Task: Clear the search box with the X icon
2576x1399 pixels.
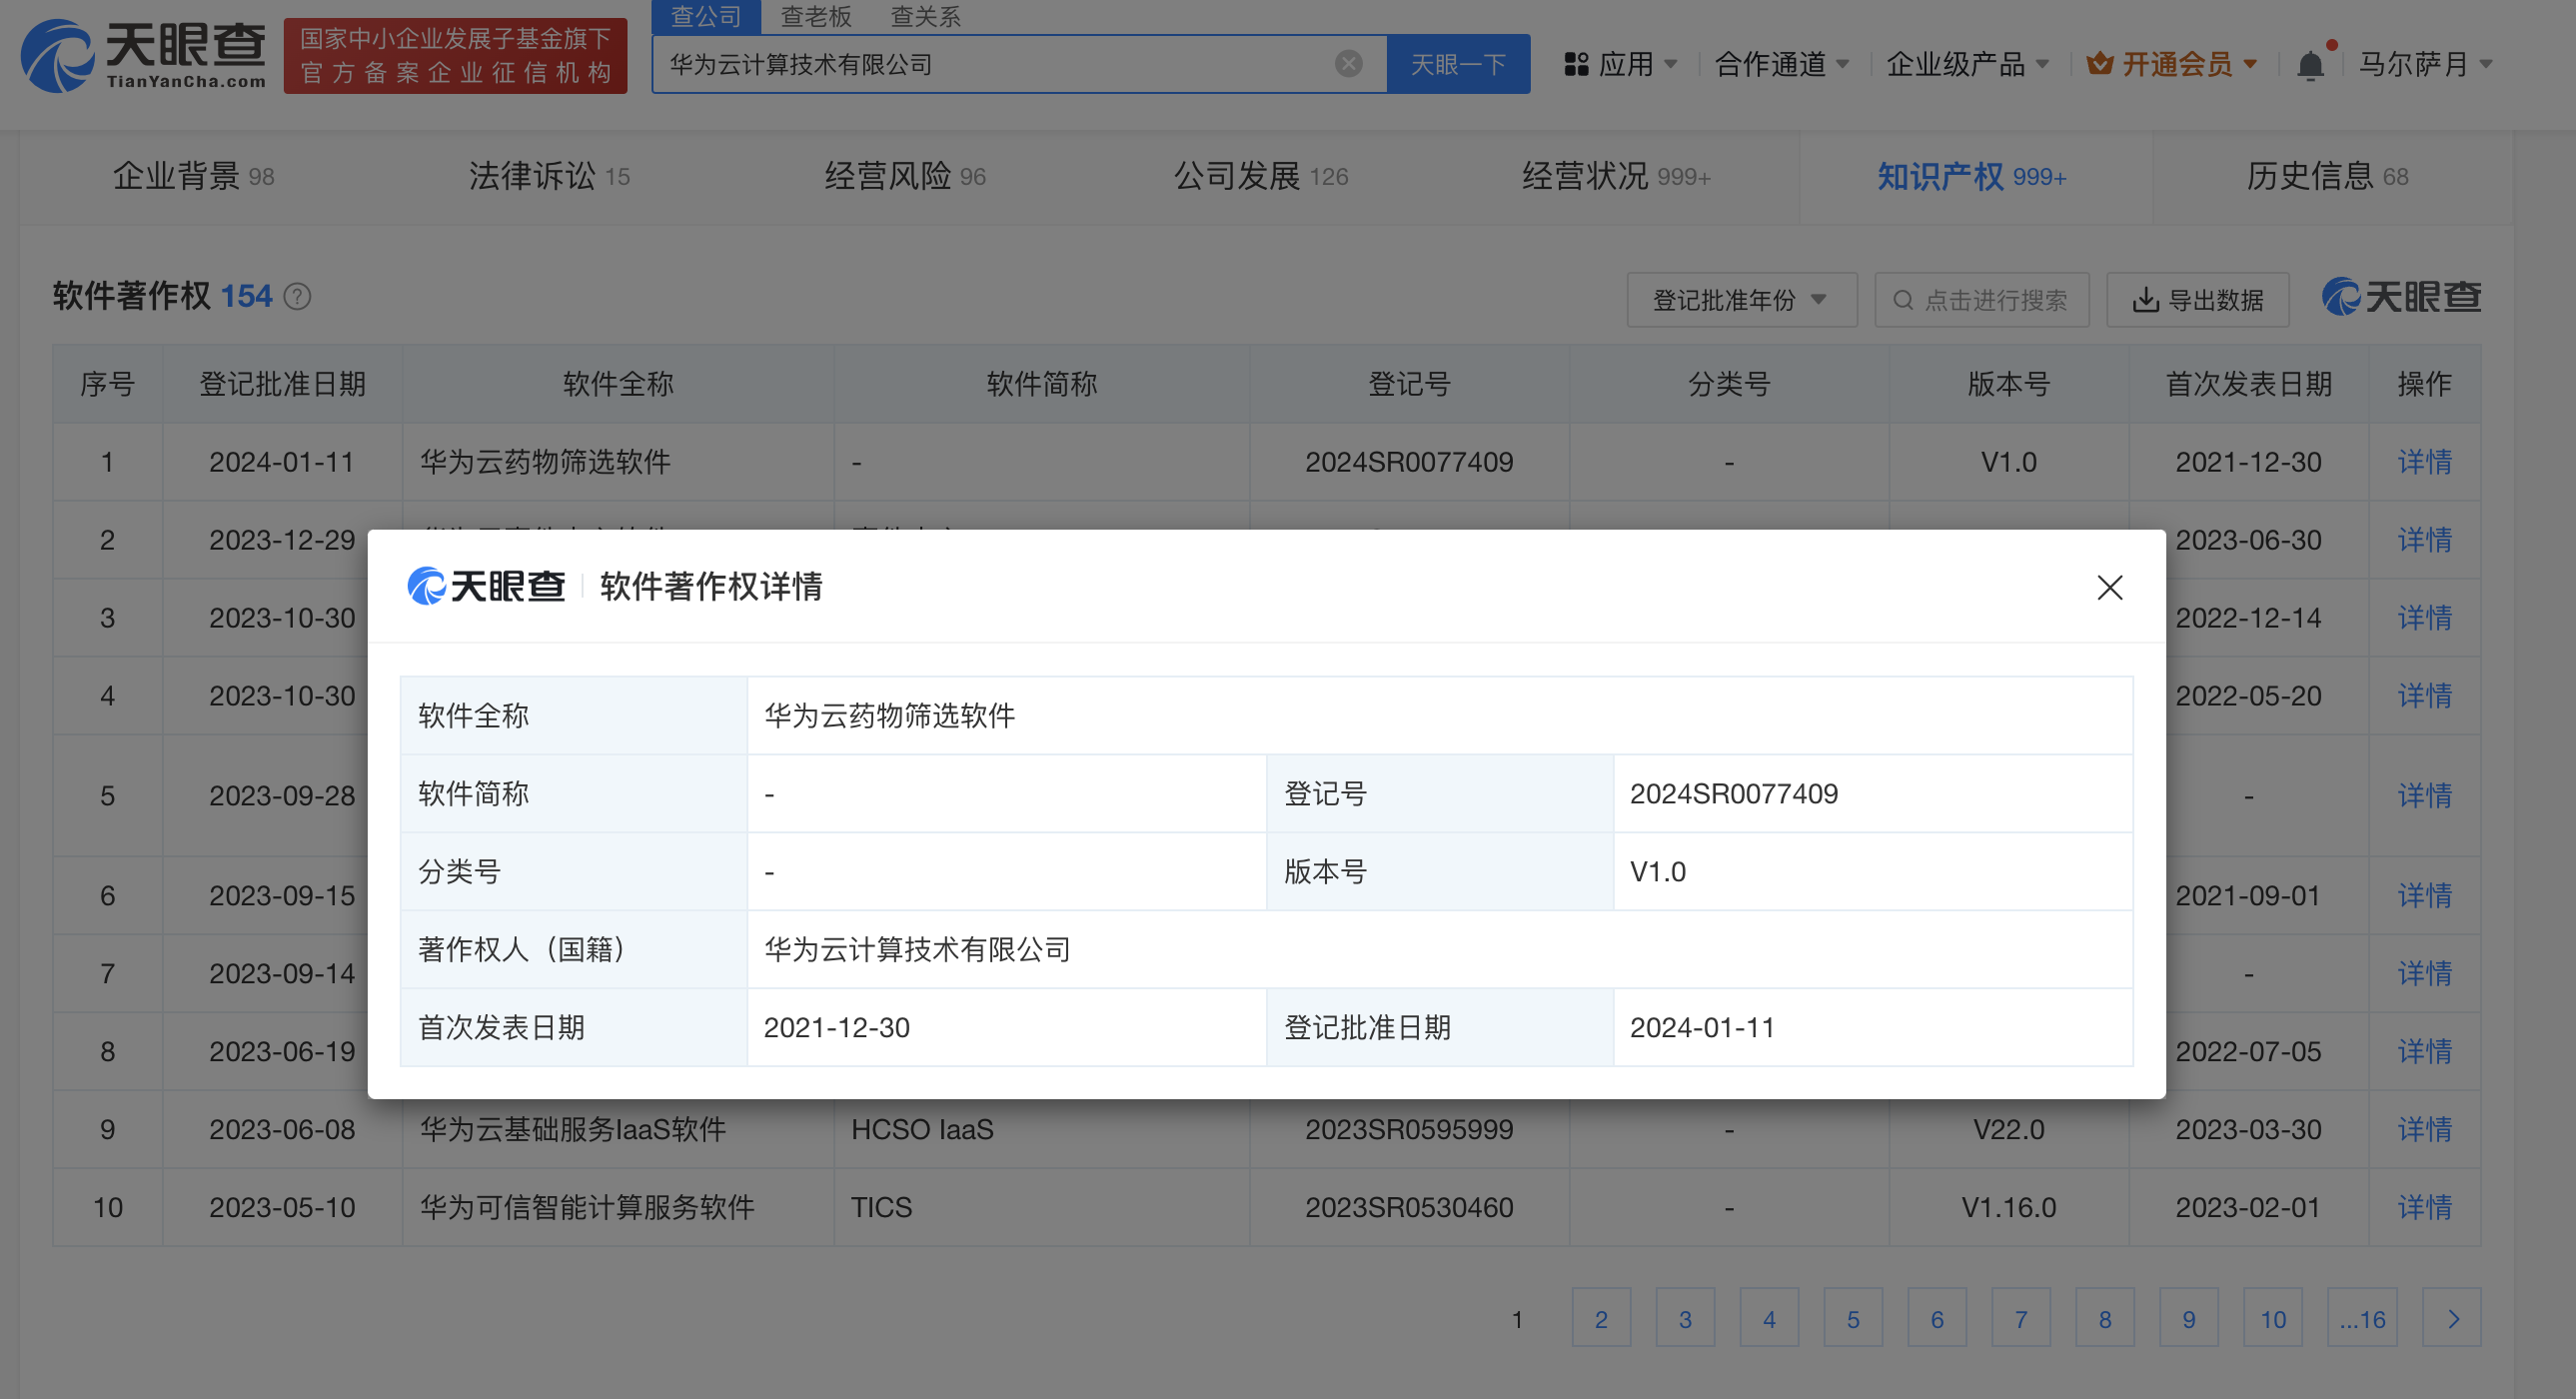Action: [x=1348, y=64]
